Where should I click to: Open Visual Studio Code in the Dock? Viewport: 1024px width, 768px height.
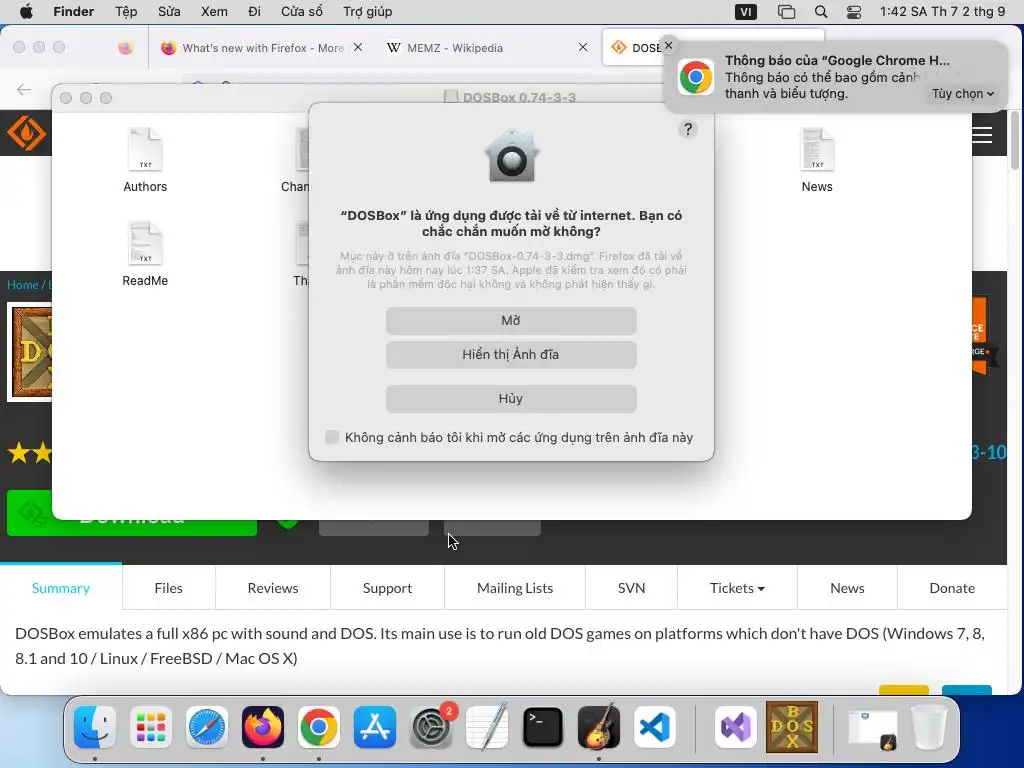(x=655, y=727)
